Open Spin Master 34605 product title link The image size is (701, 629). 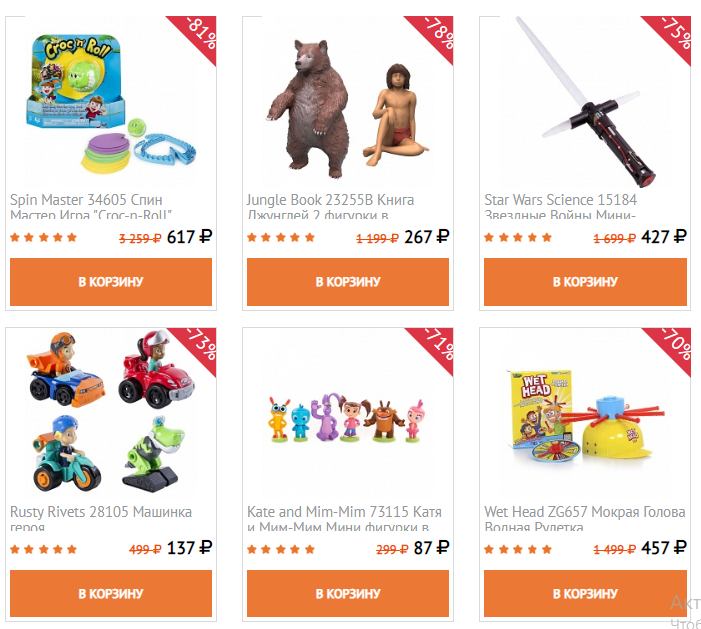tap(91, 207)
